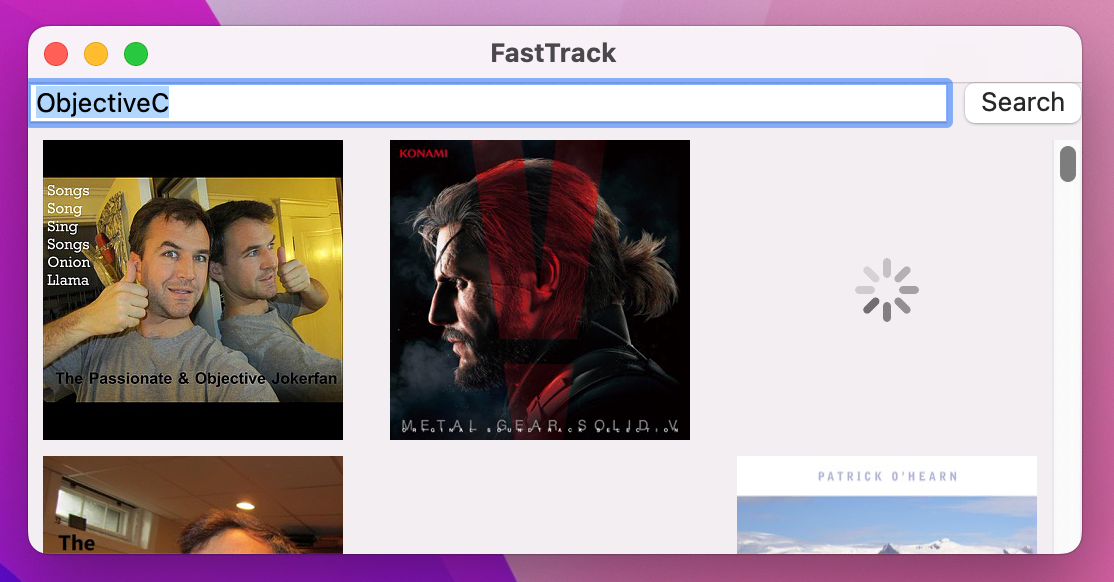Click the highlighted "ObjectiveC" search text
1114x582 pixels.
click(x=103, y=102)
